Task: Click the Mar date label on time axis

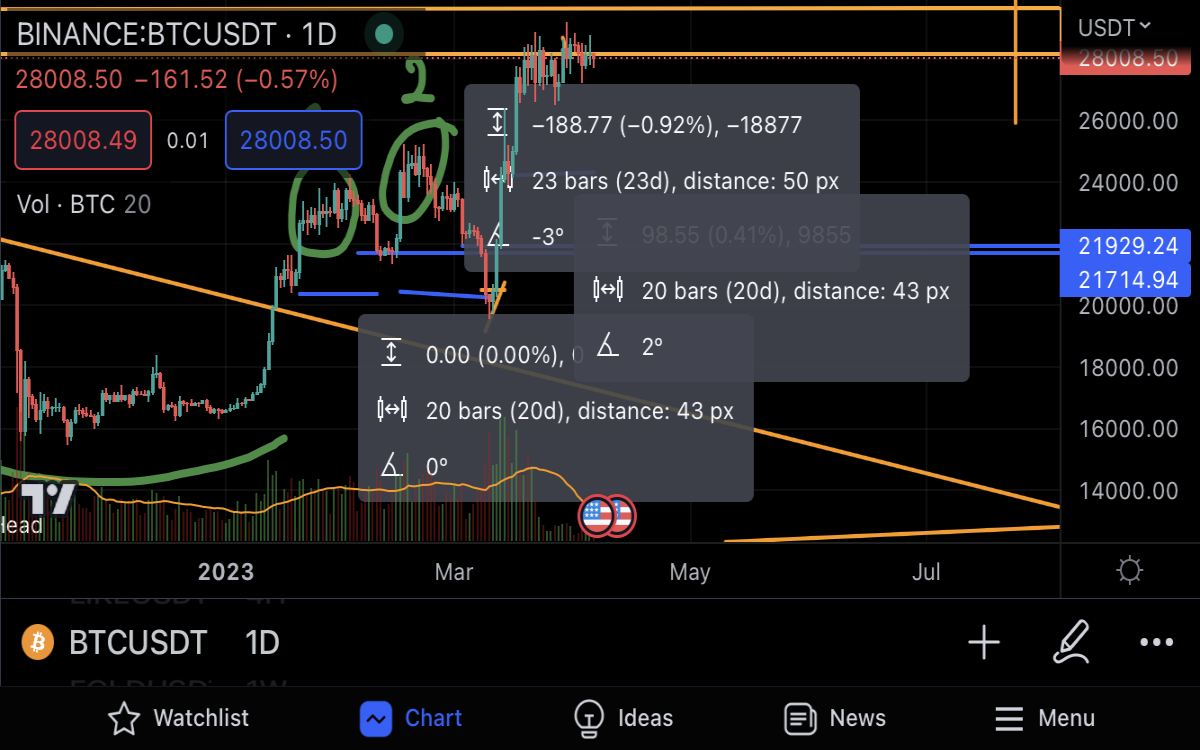Action: coord(454,572)
